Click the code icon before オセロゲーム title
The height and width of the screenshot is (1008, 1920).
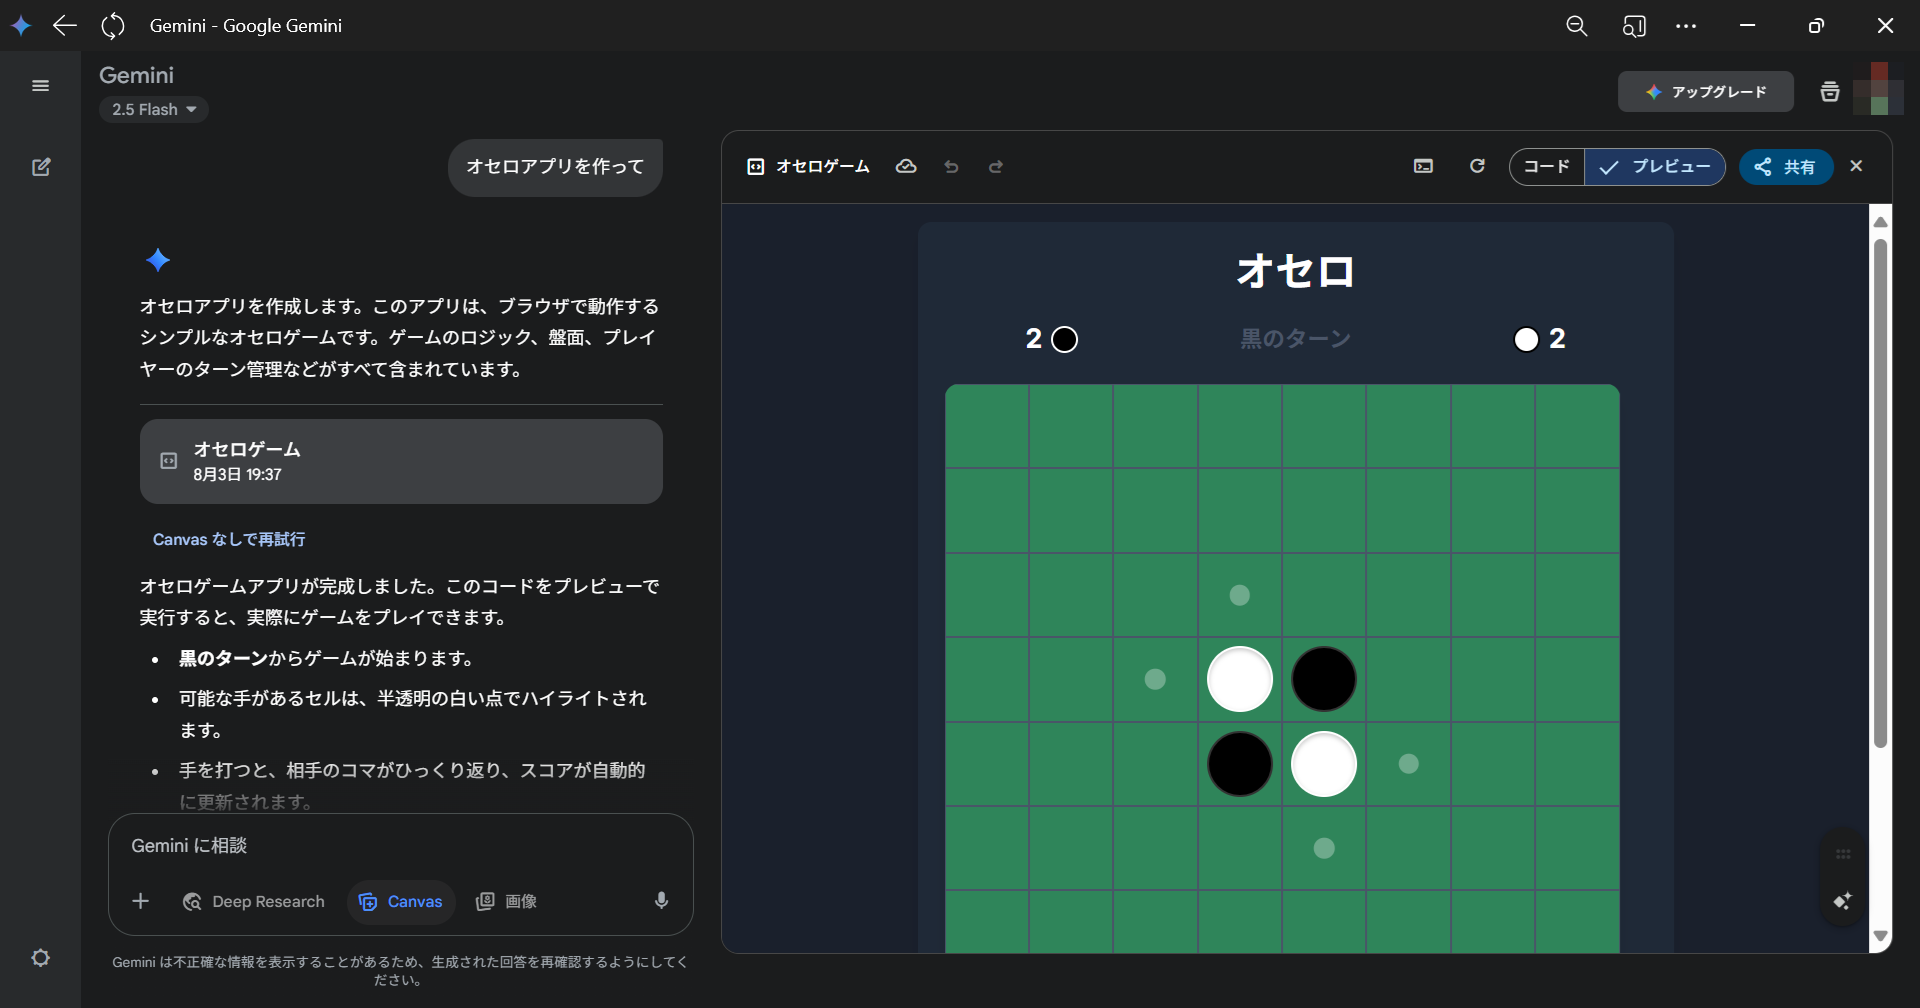(x=756, y=167)
